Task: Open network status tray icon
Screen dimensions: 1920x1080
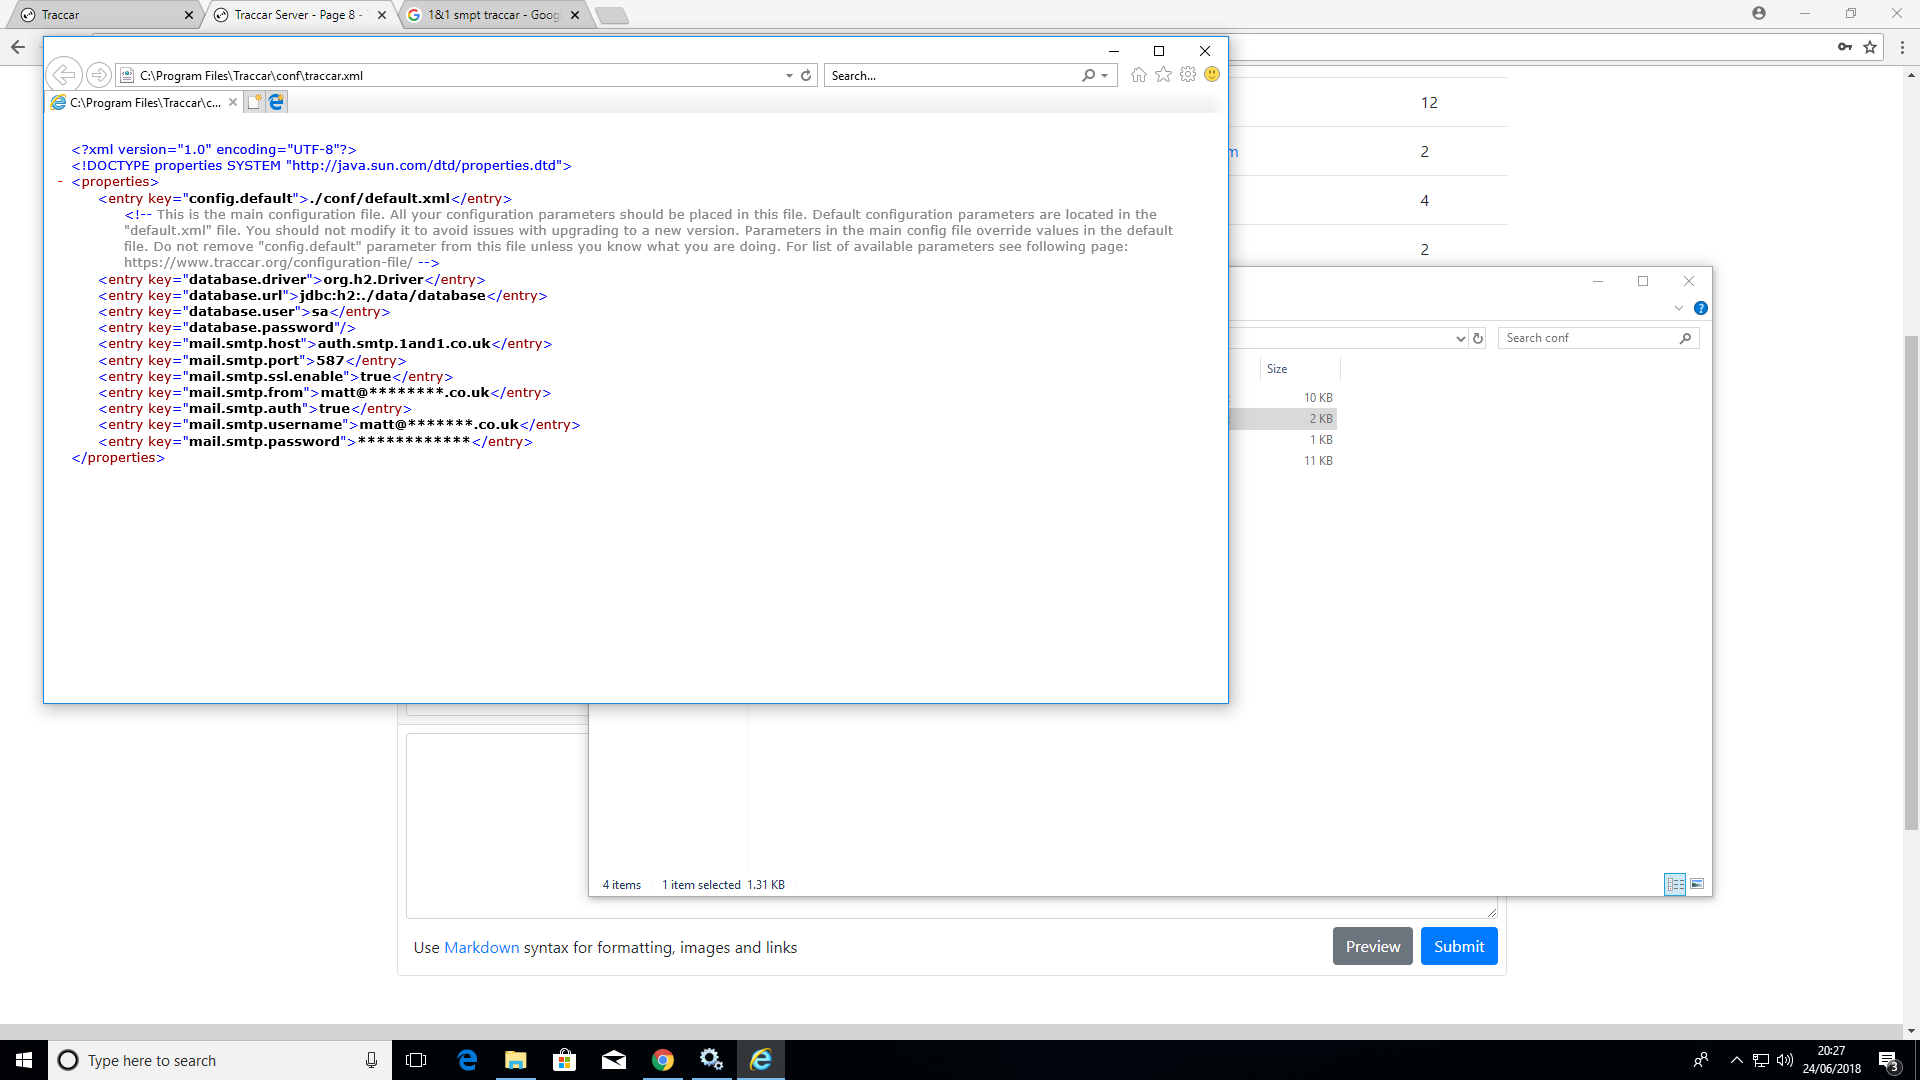Action: [x=1761, y=1060]
